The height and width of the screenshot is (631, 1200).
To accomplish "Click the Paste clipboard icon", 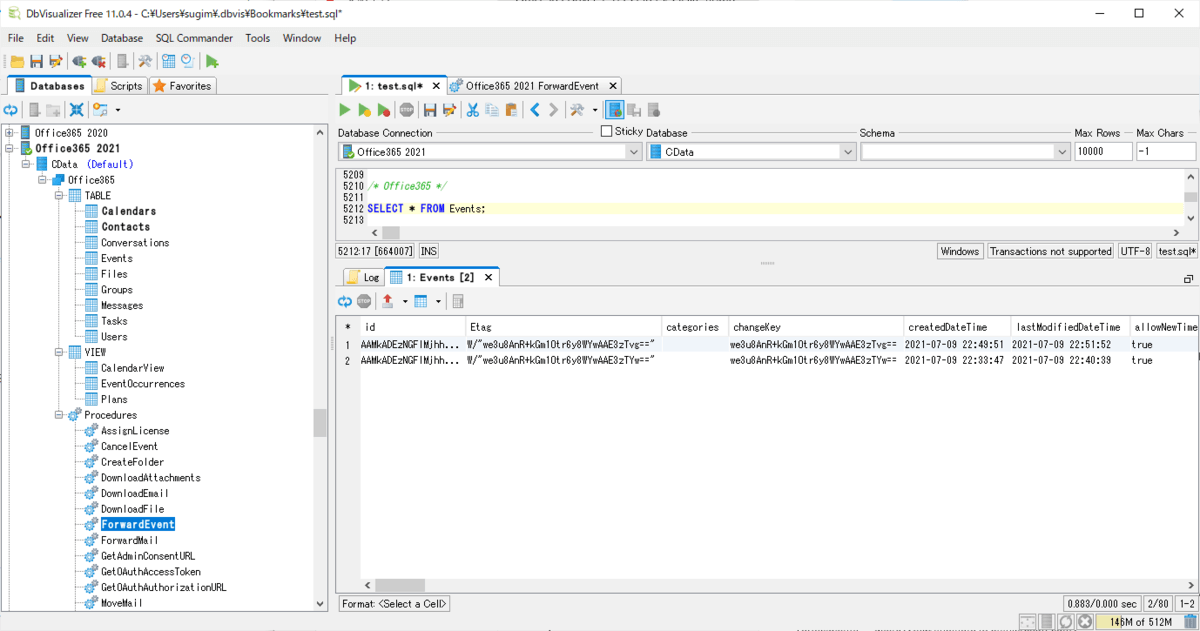I will tap(509, 109).
